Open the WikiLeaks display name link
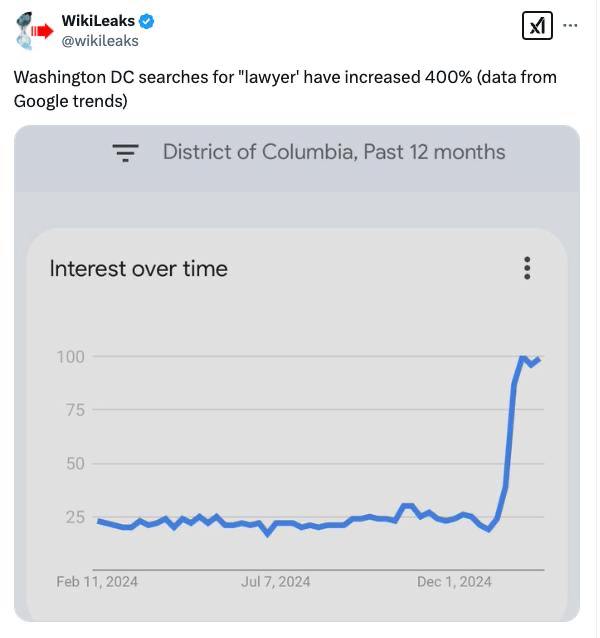600x638 pixels. (98, 21)
